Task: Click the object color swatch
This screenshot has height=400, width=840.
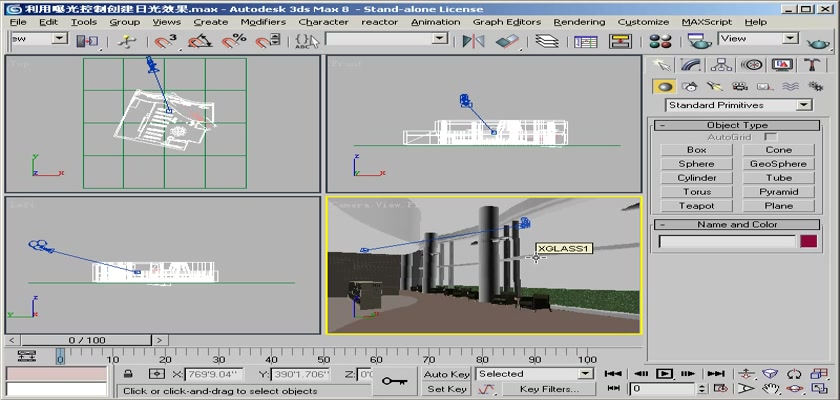Action: [808, 241]
